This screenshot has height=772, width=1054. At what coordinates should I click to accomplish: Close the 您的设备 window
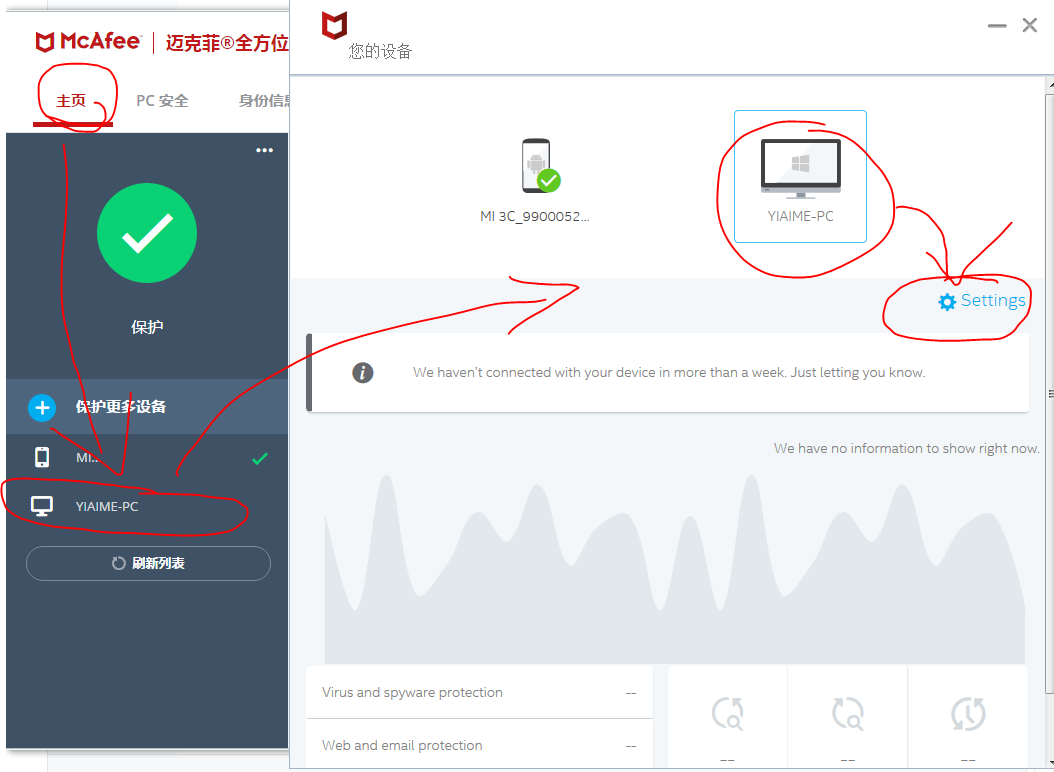[1029, 26]
